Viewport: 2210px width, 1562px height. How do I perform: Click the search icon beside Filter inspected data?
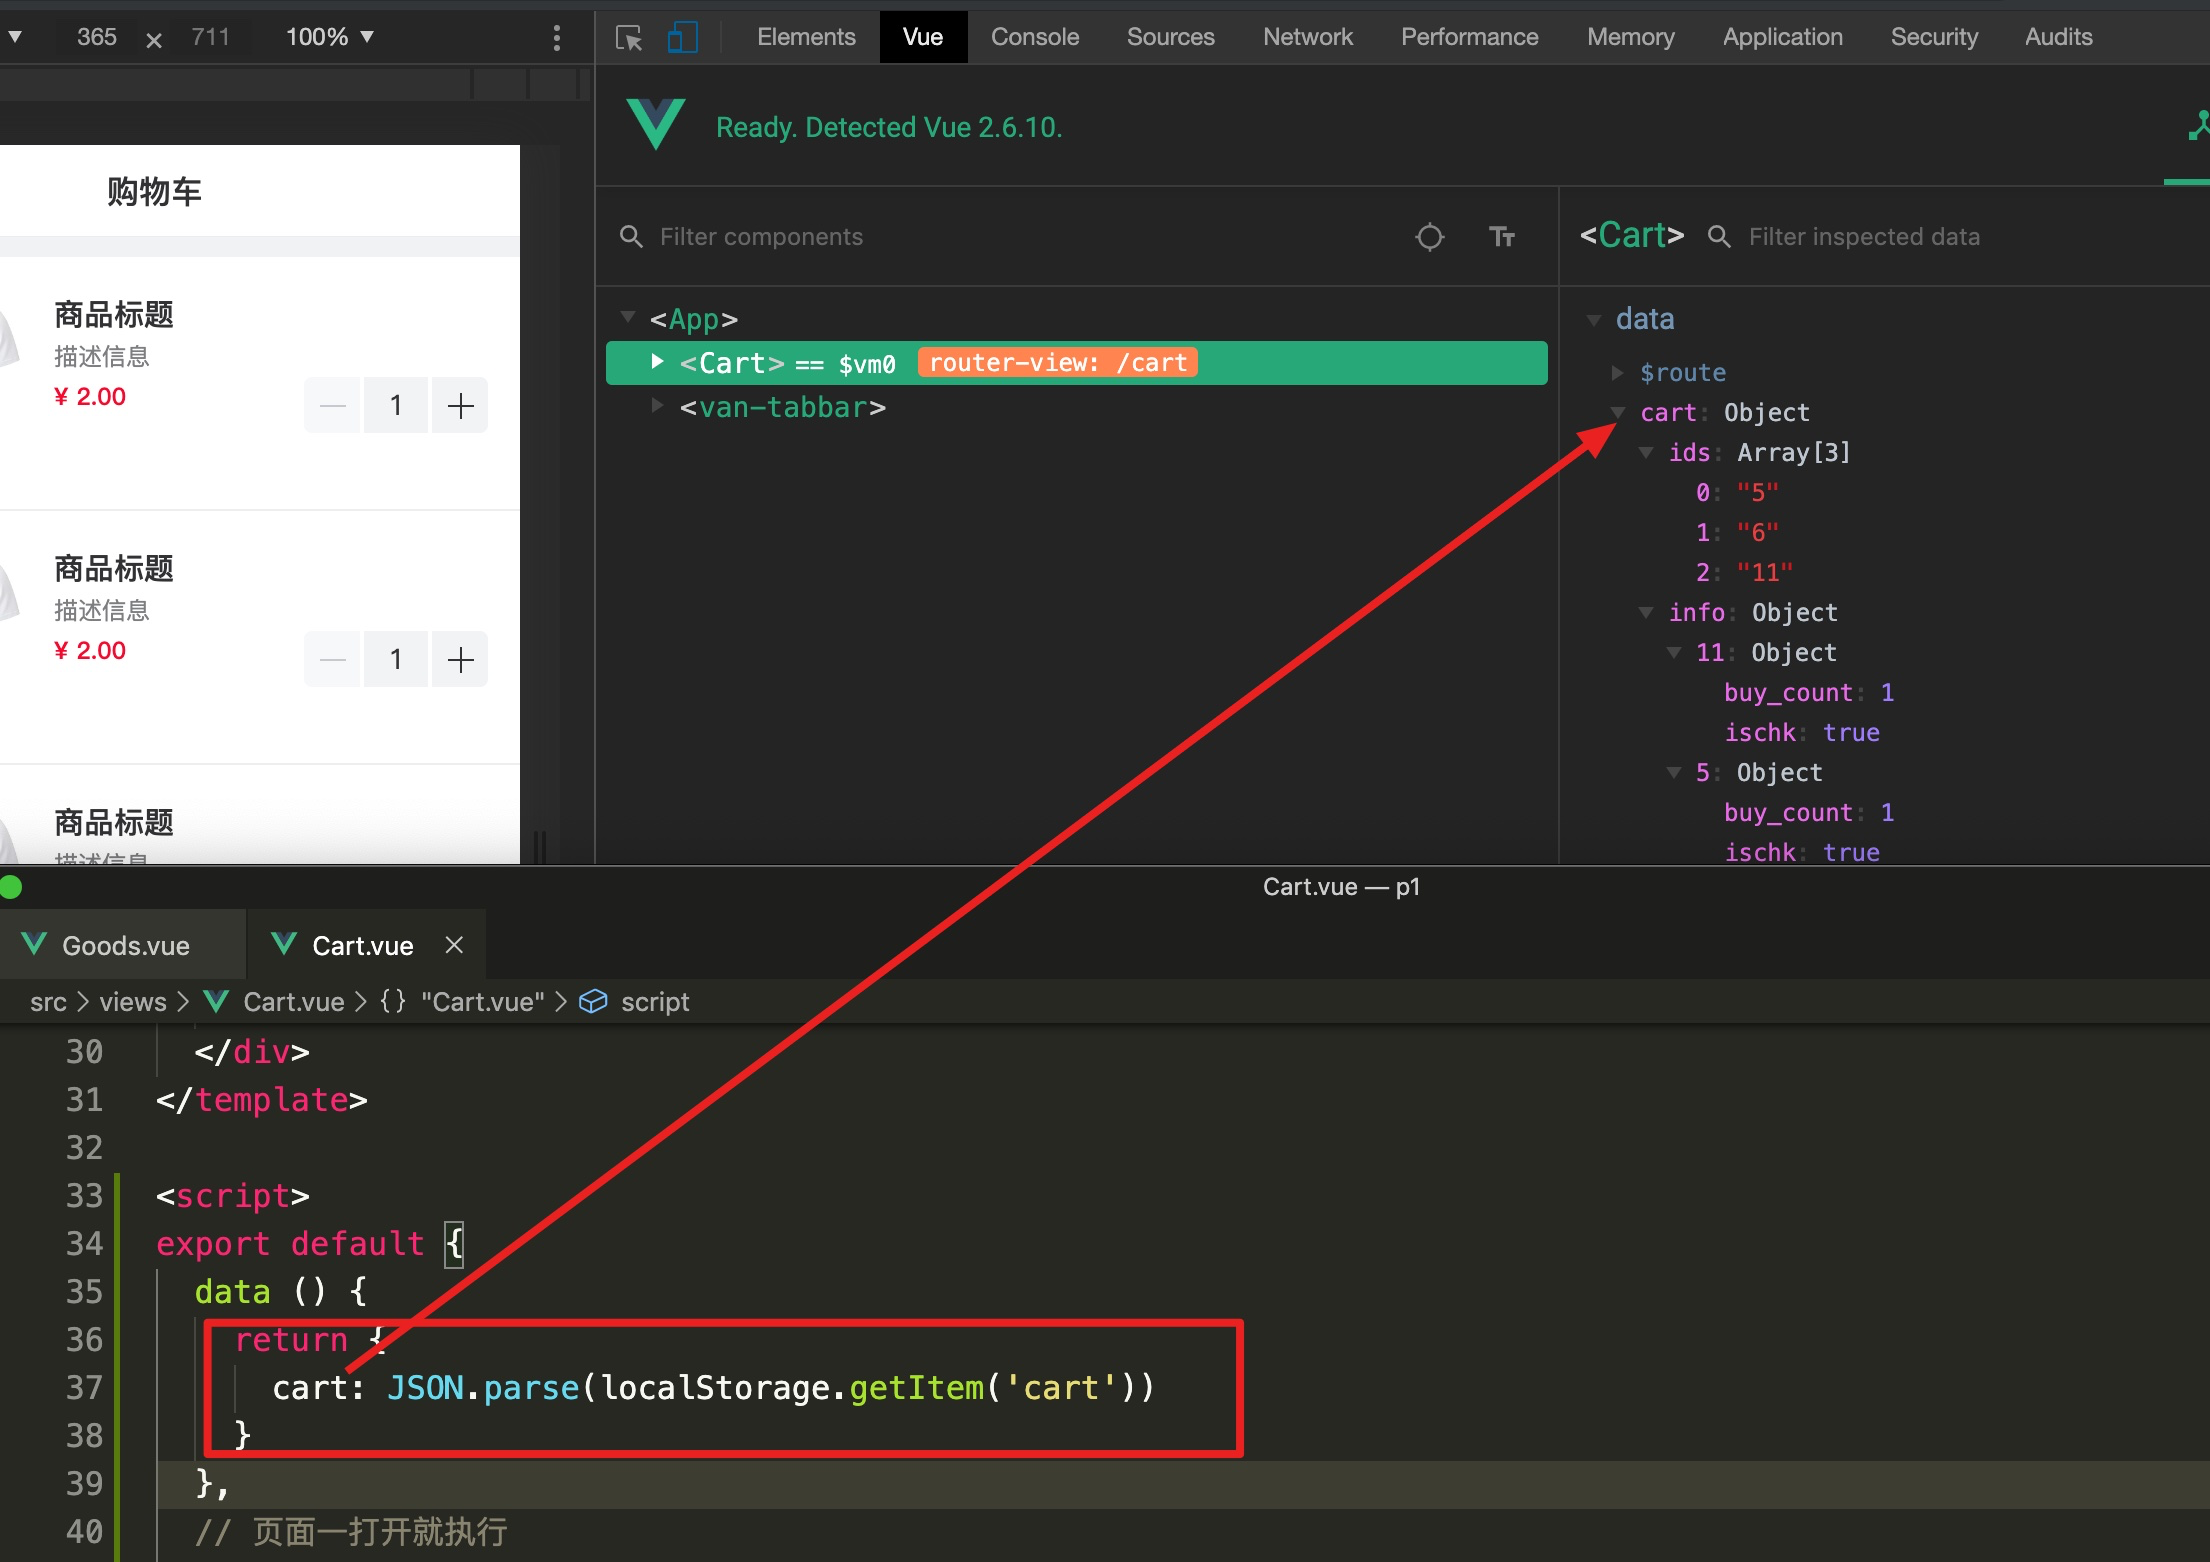[1719, 237]
